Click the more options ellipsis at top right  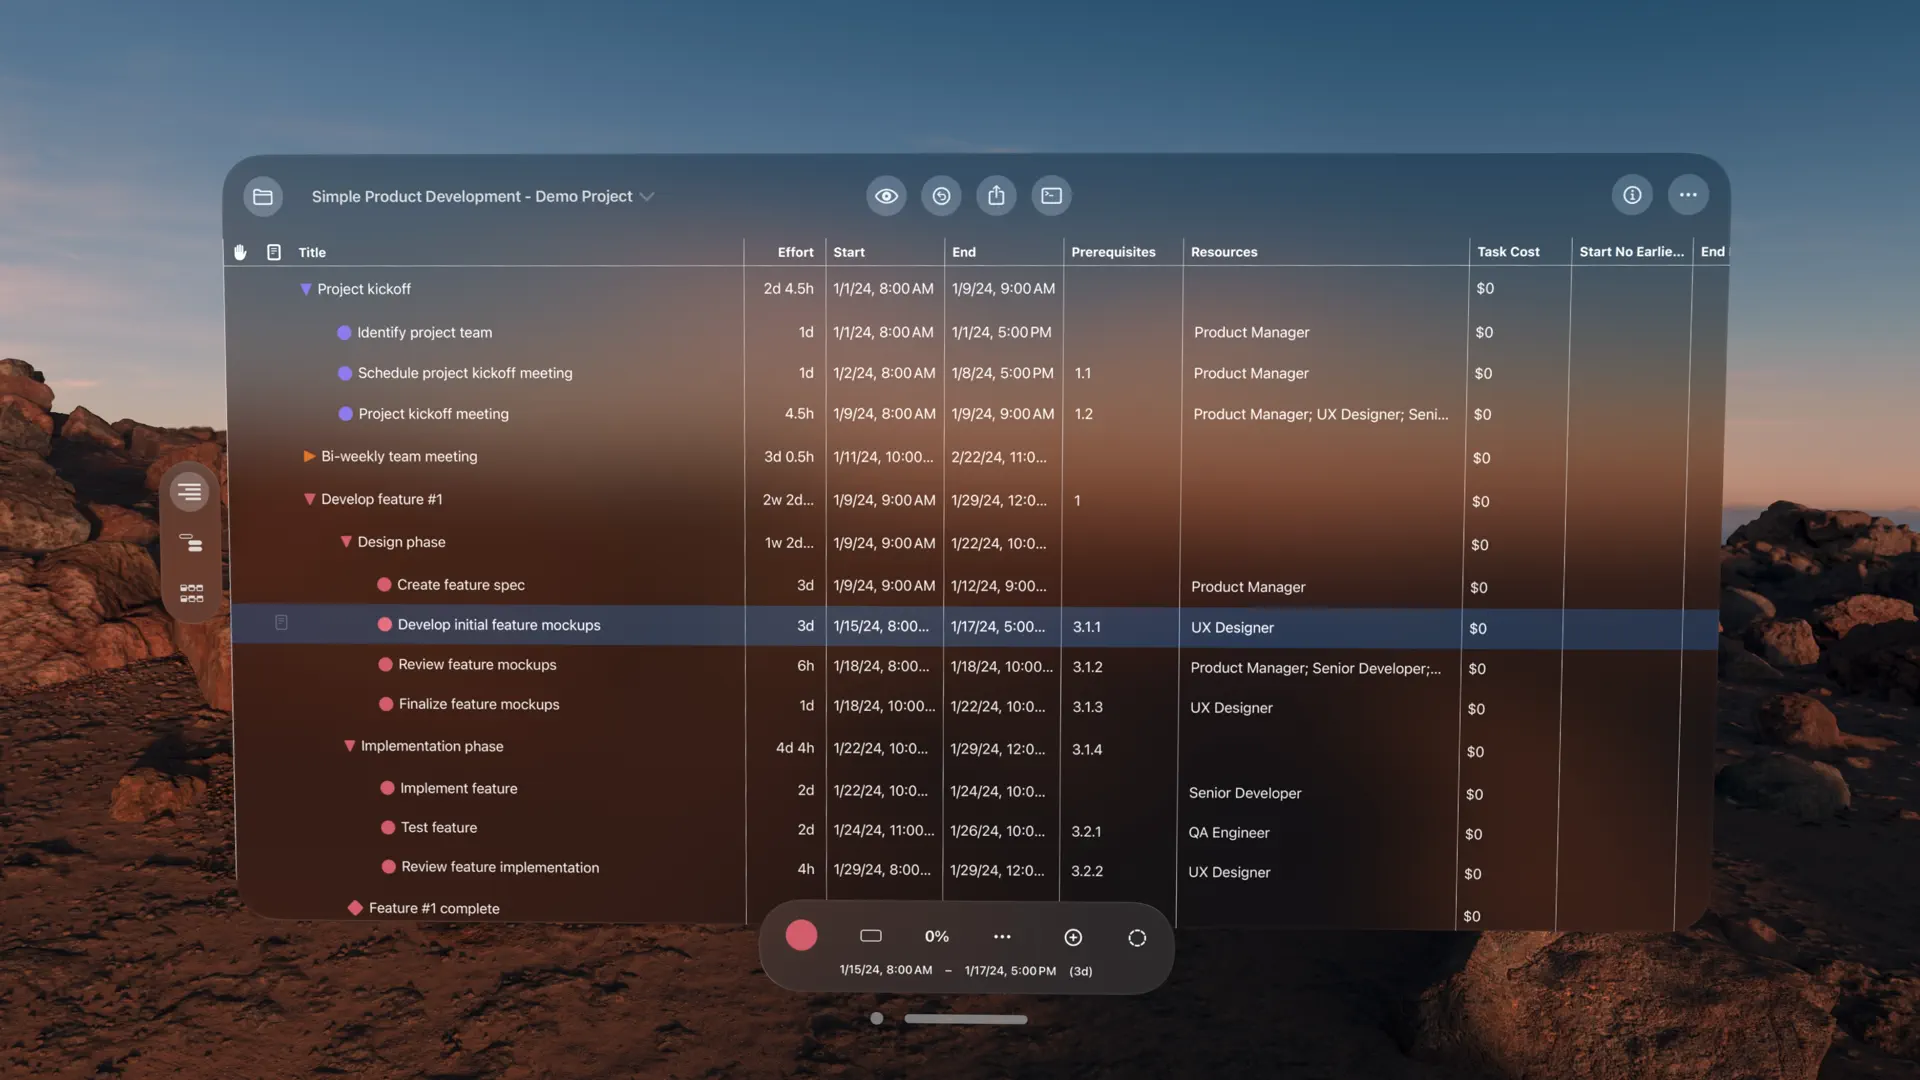[1689, 195]
